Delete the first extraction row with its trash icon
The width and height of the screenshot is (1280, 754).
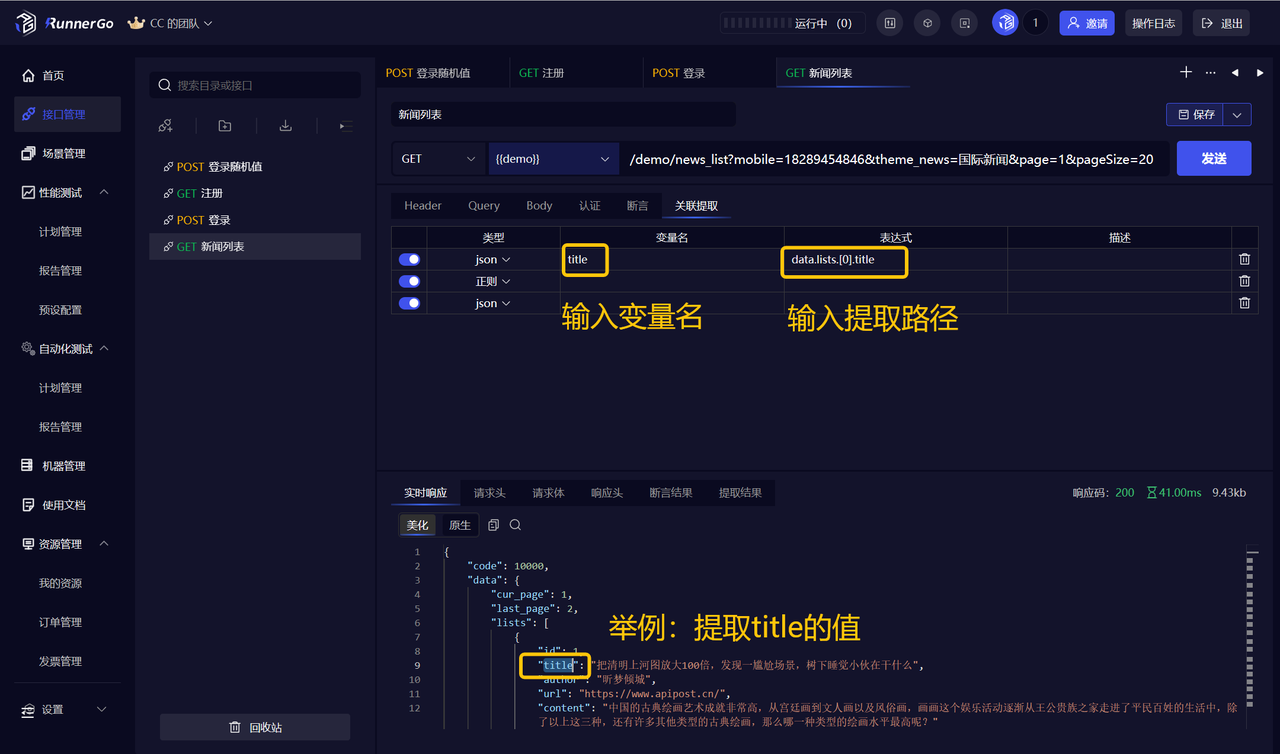tap(1244, 258)
